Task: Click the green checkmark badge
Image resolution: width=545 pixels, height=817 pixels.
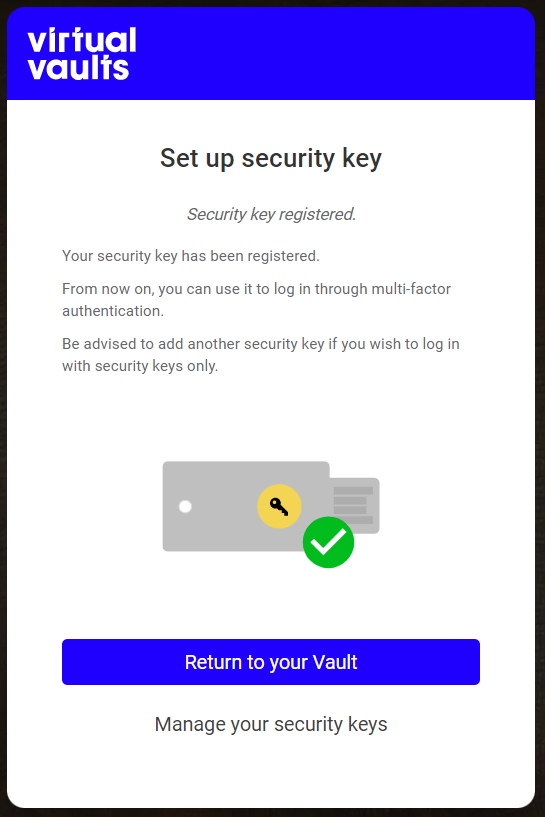Action: (328, 542)
